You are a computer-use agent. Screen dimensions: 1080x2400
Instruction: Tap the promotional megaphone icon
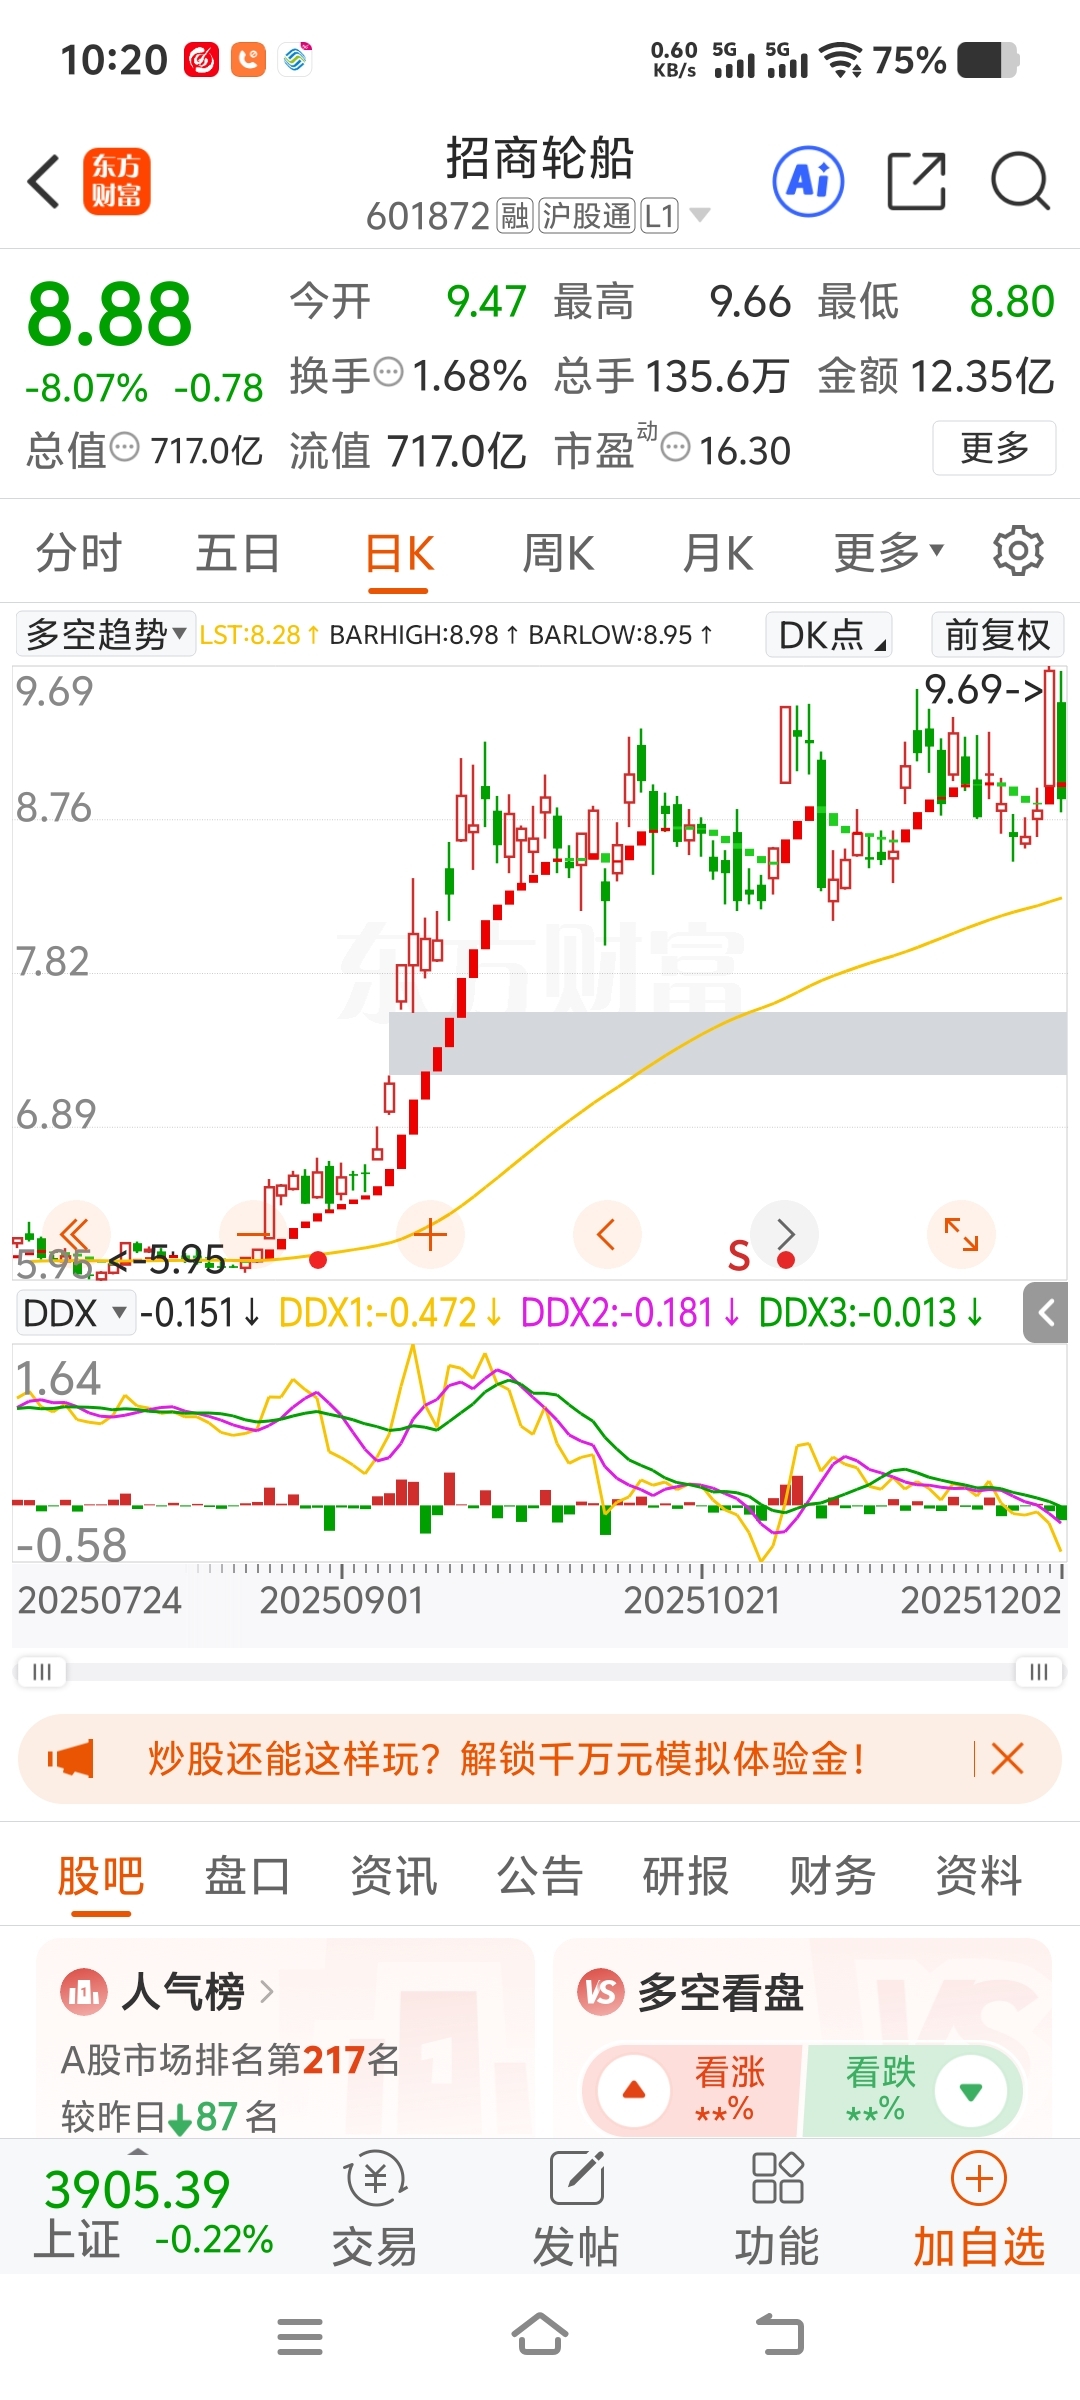pyautogui.click(x=71, y=1758)
